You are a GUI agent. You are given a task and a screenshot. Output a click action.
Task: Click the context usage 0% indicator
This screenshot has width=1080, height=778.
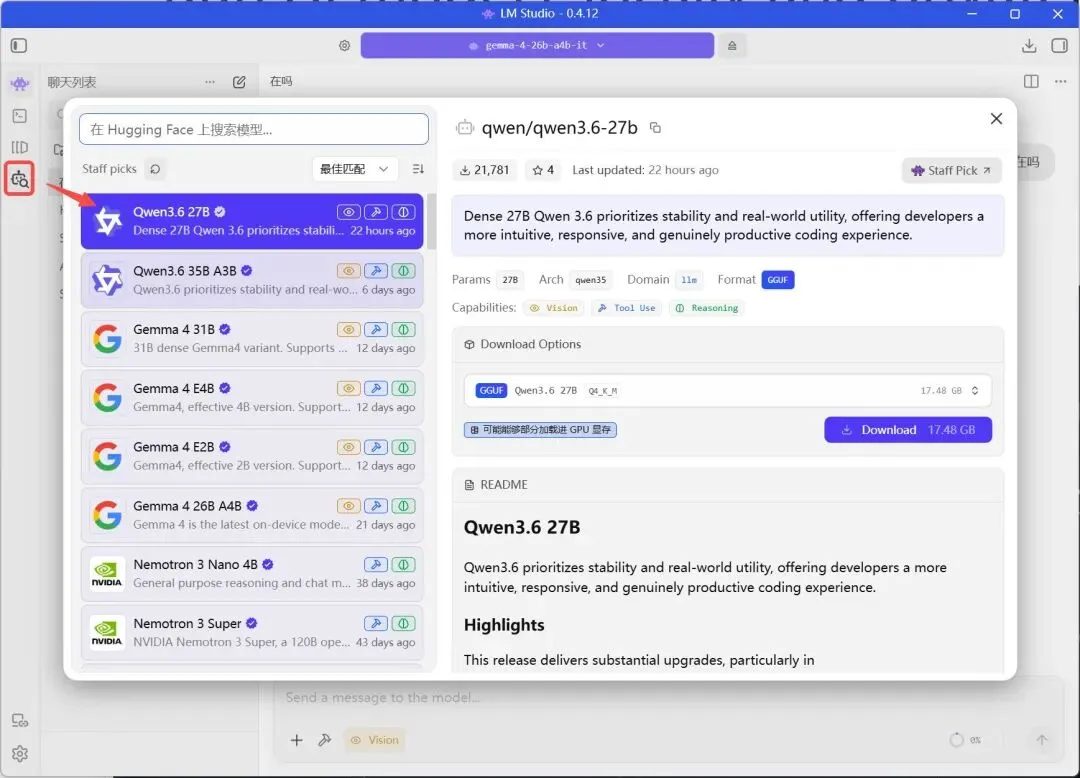click(965, 740)
